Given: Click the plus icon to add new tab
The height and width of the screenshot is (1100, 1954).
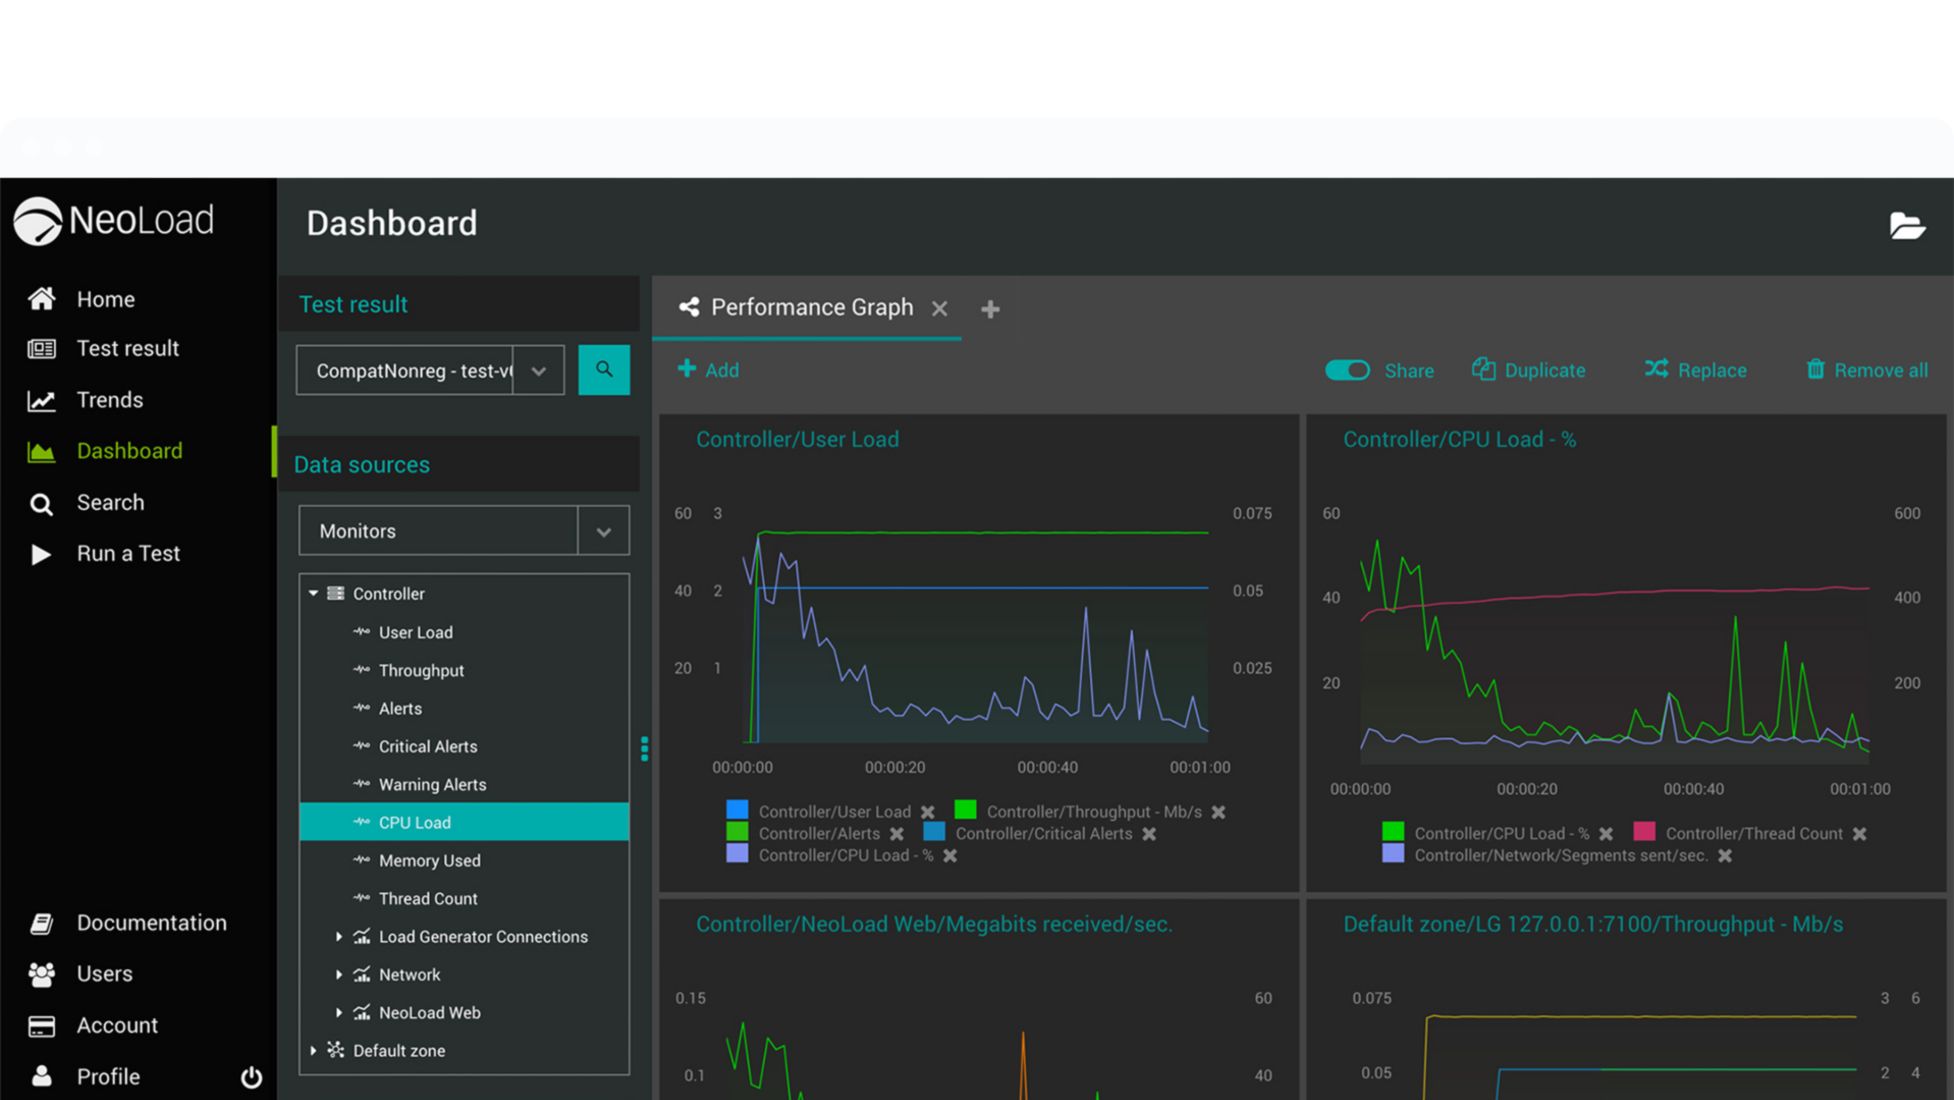Looking at the screenshot, I should coord(990,309).
